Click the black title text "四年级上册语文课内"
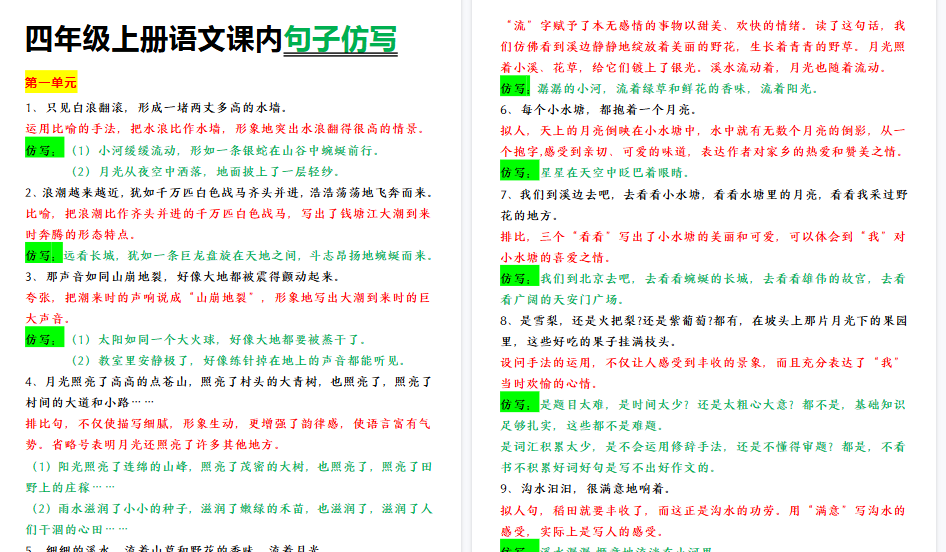This screenshot has height=552, width=946. tap(154, 40)
